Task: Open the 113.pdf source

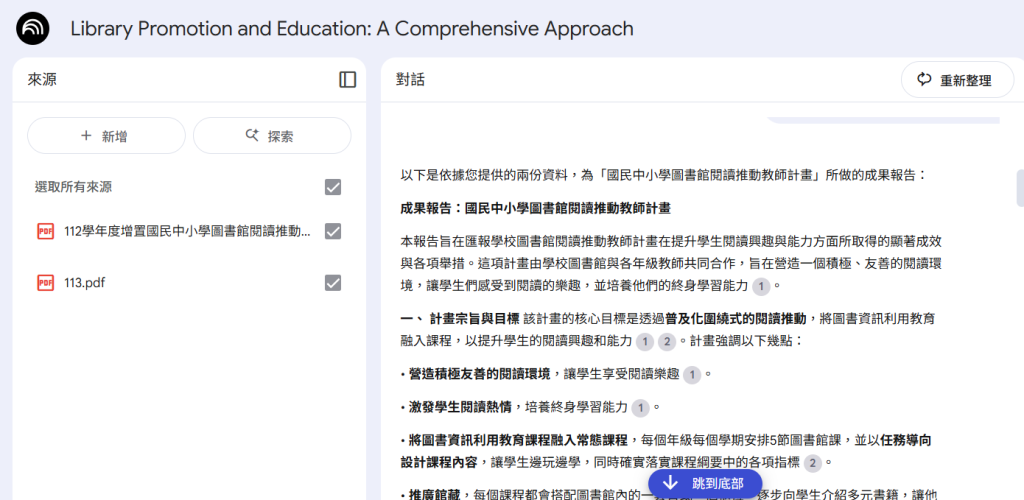Action: pos(85,283)
